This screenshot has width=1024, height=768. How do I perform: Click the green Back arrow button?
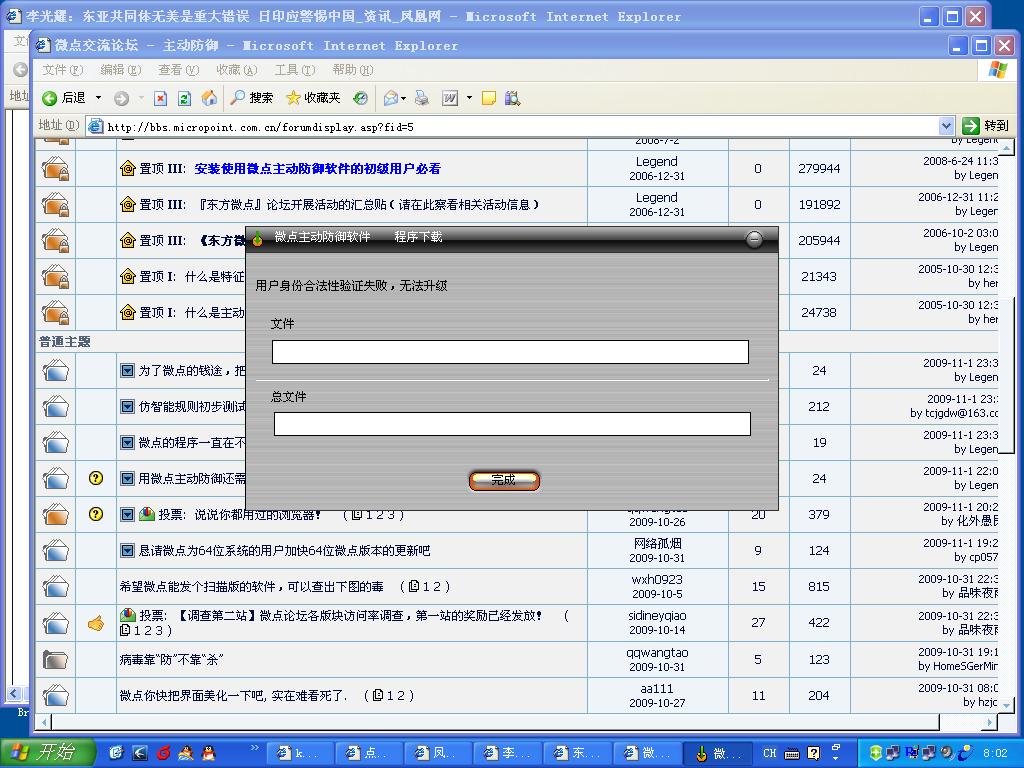pyautogui.click(x=50, y=98)
